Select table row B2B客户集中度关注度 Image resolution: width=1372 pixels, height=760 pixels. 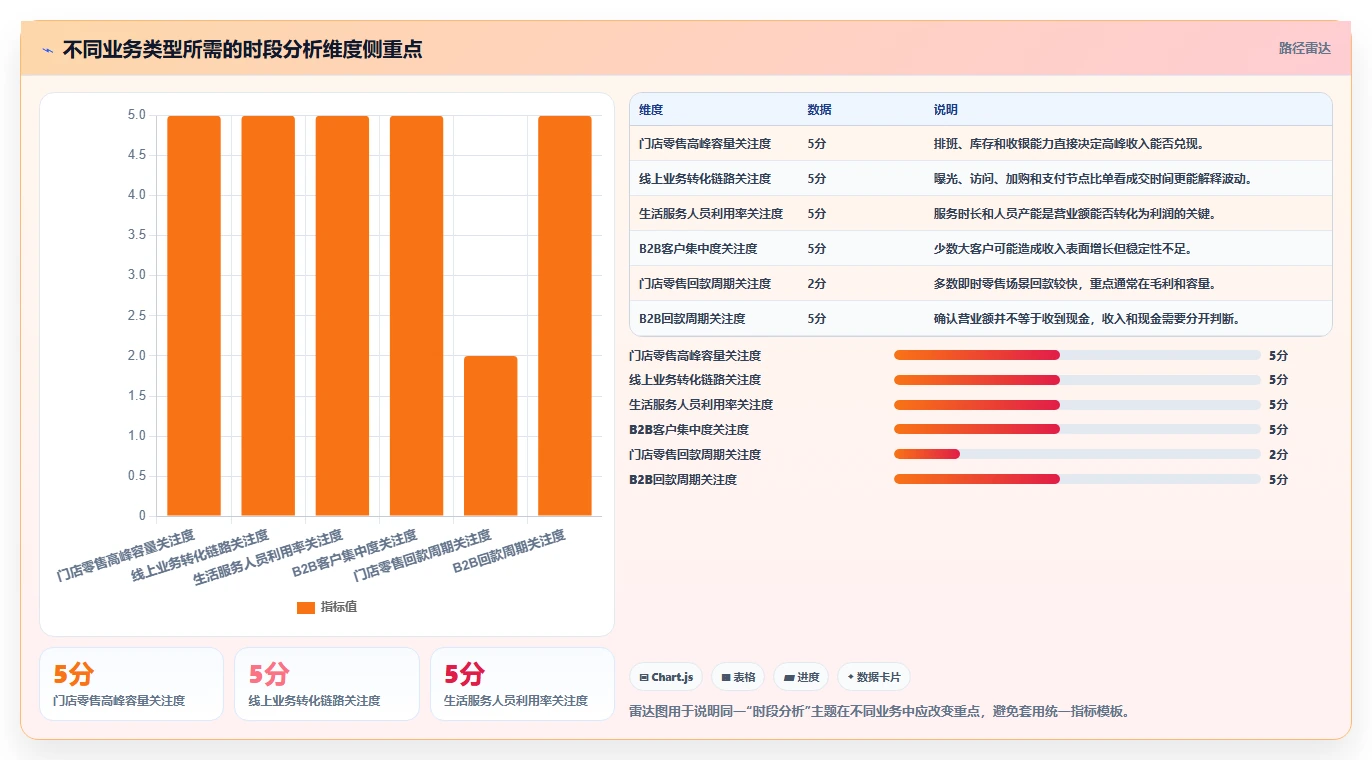980,249
